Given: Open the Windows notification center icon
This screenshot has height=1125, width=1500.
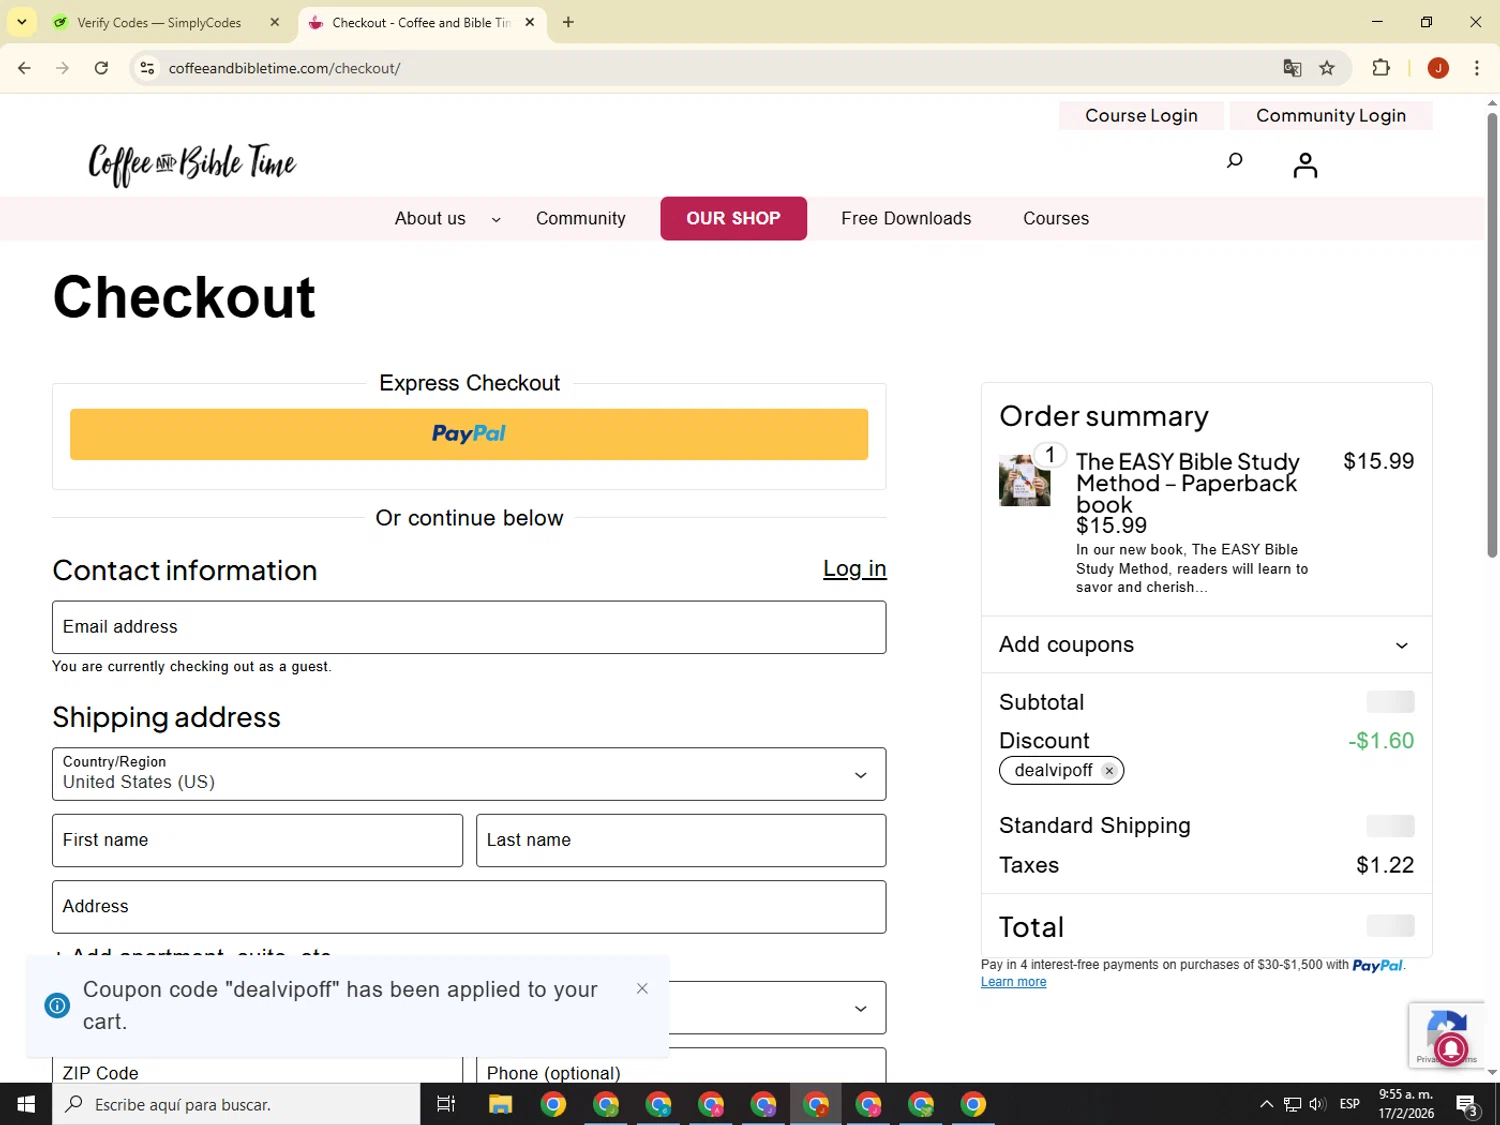Looking at the screenshot, I should 1468,1105.
